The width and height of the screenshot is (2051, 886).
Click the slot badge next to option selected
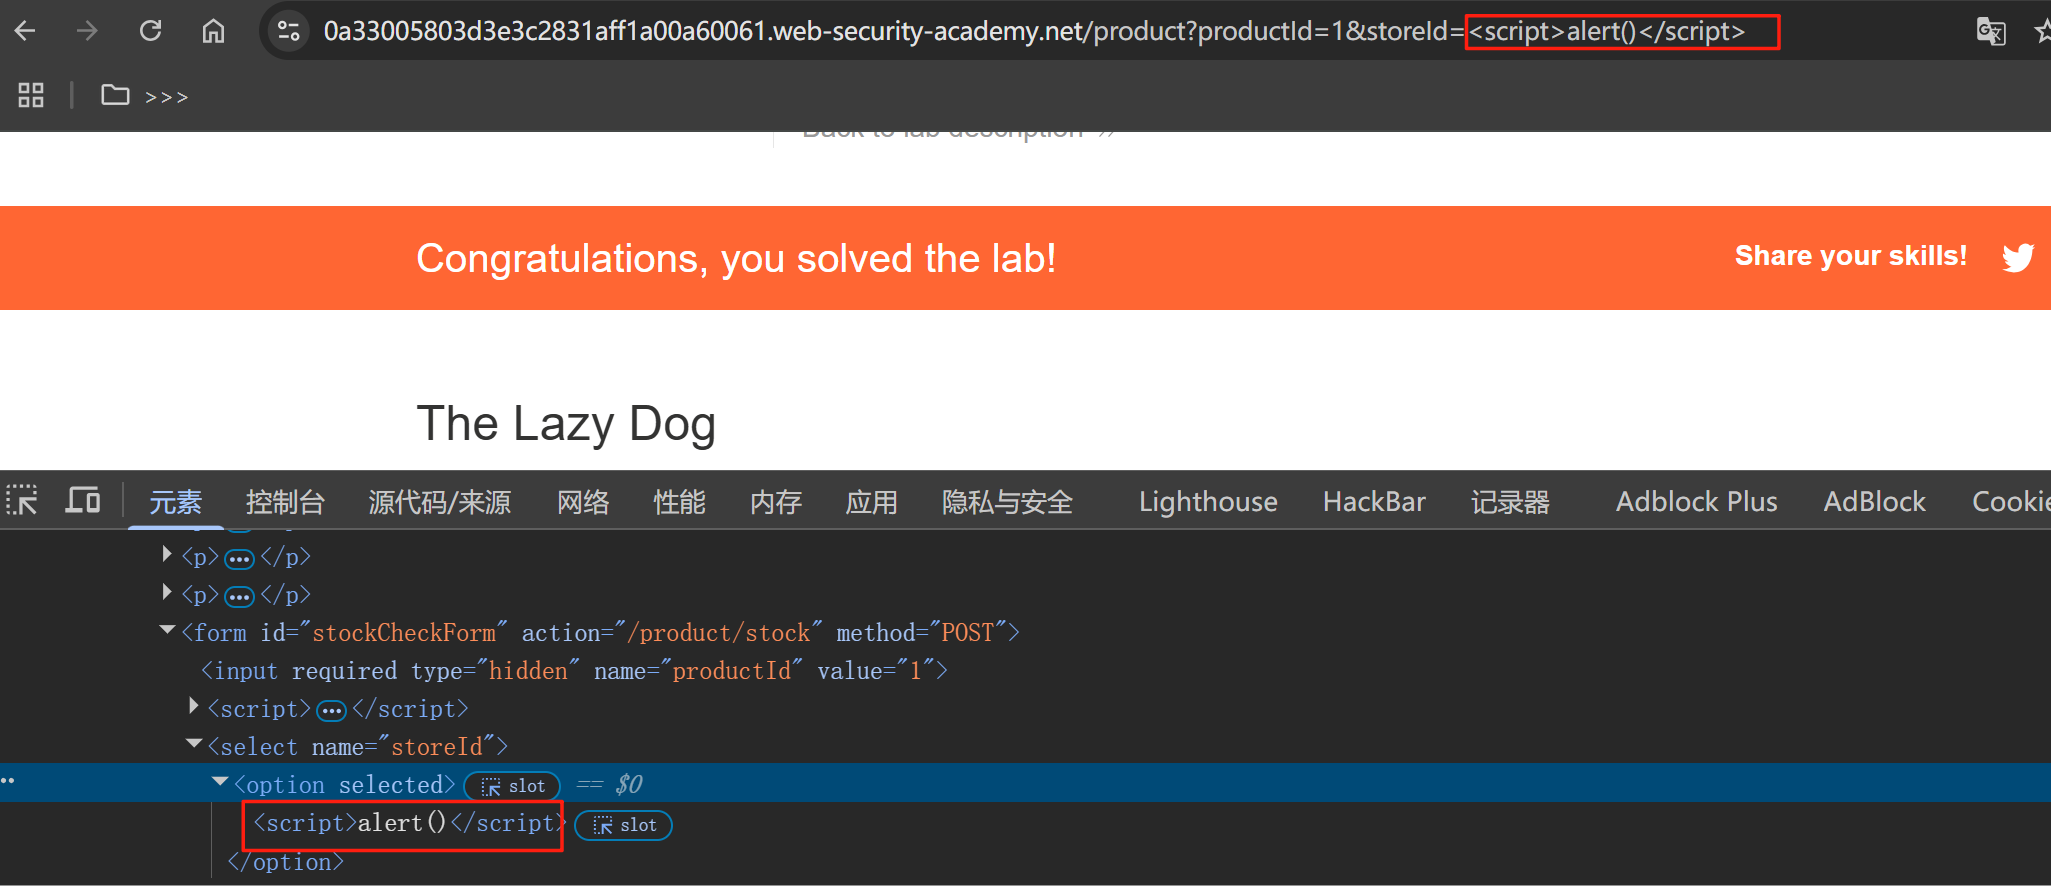(512, 786)
